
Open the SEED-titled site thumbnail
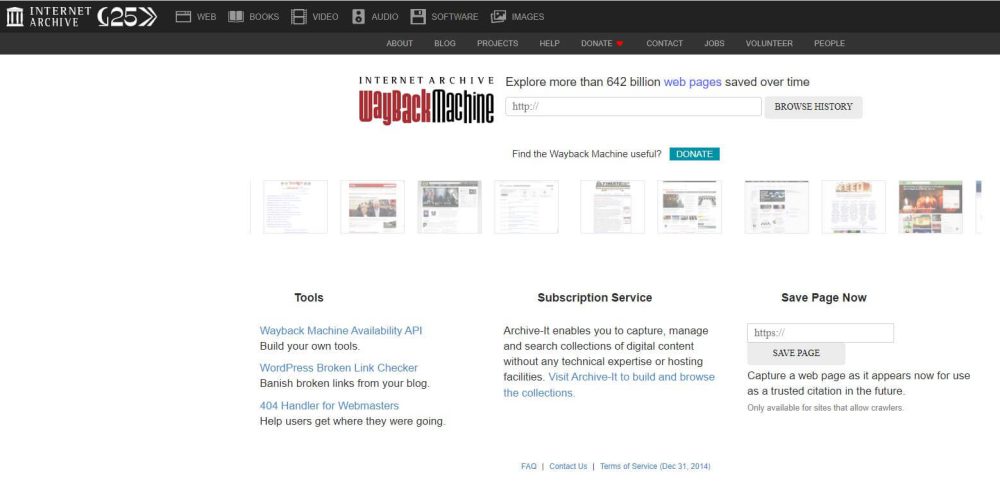[853, 207]
